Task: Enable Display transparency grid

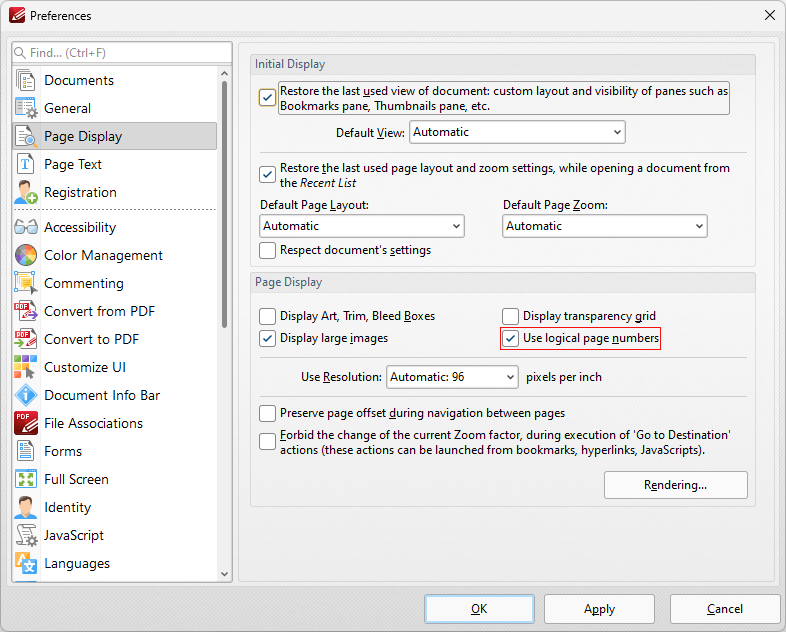Action: pos(510,316)
